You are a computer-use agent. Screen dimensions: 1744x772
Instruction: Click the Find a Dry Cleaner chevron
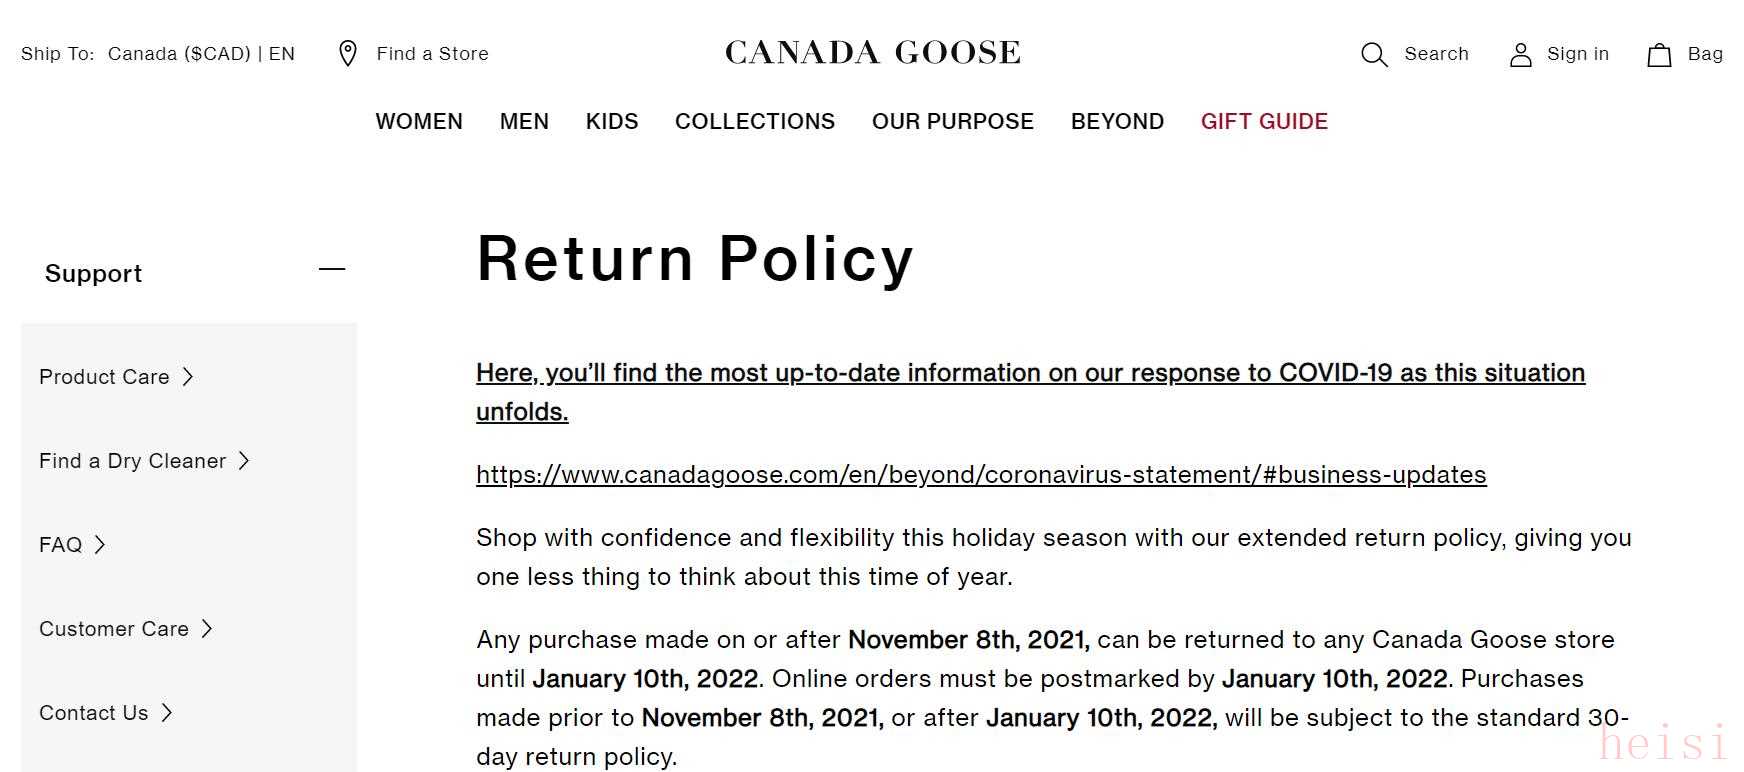click(244, 461)
